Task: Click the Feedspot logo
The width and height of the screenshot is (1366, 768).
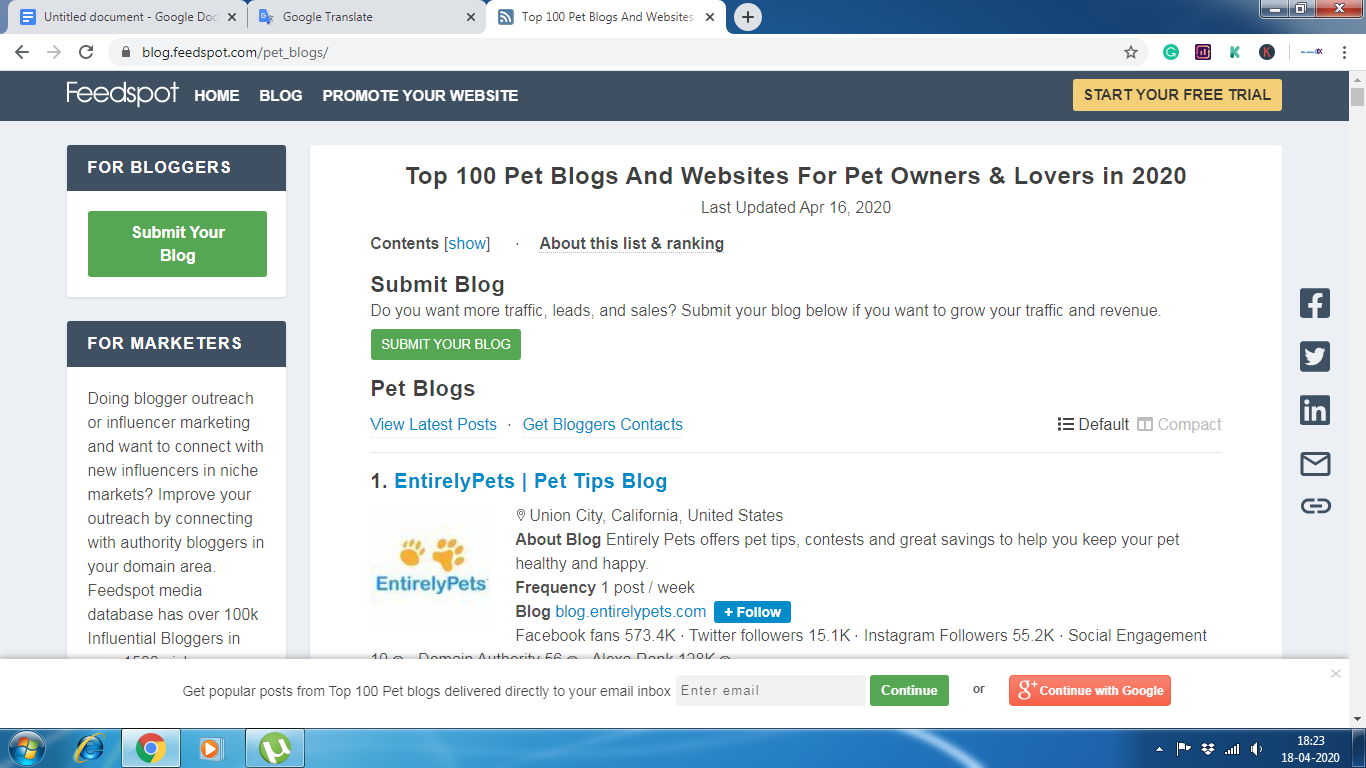Action: click(122, 94)
